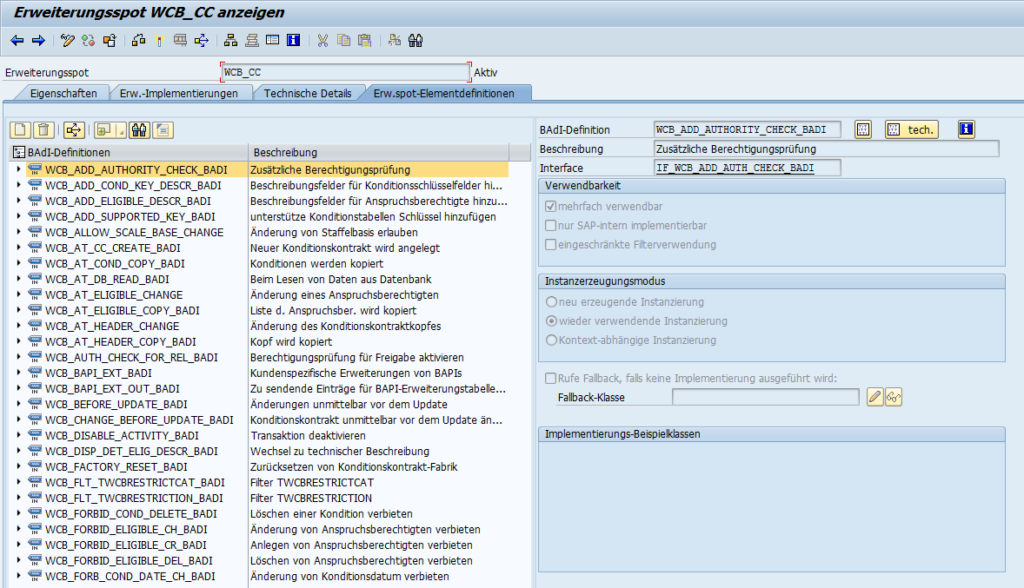Click the binoculars search icon in the top toolbar
1024x588 pixels.
[x=416, y=41]
